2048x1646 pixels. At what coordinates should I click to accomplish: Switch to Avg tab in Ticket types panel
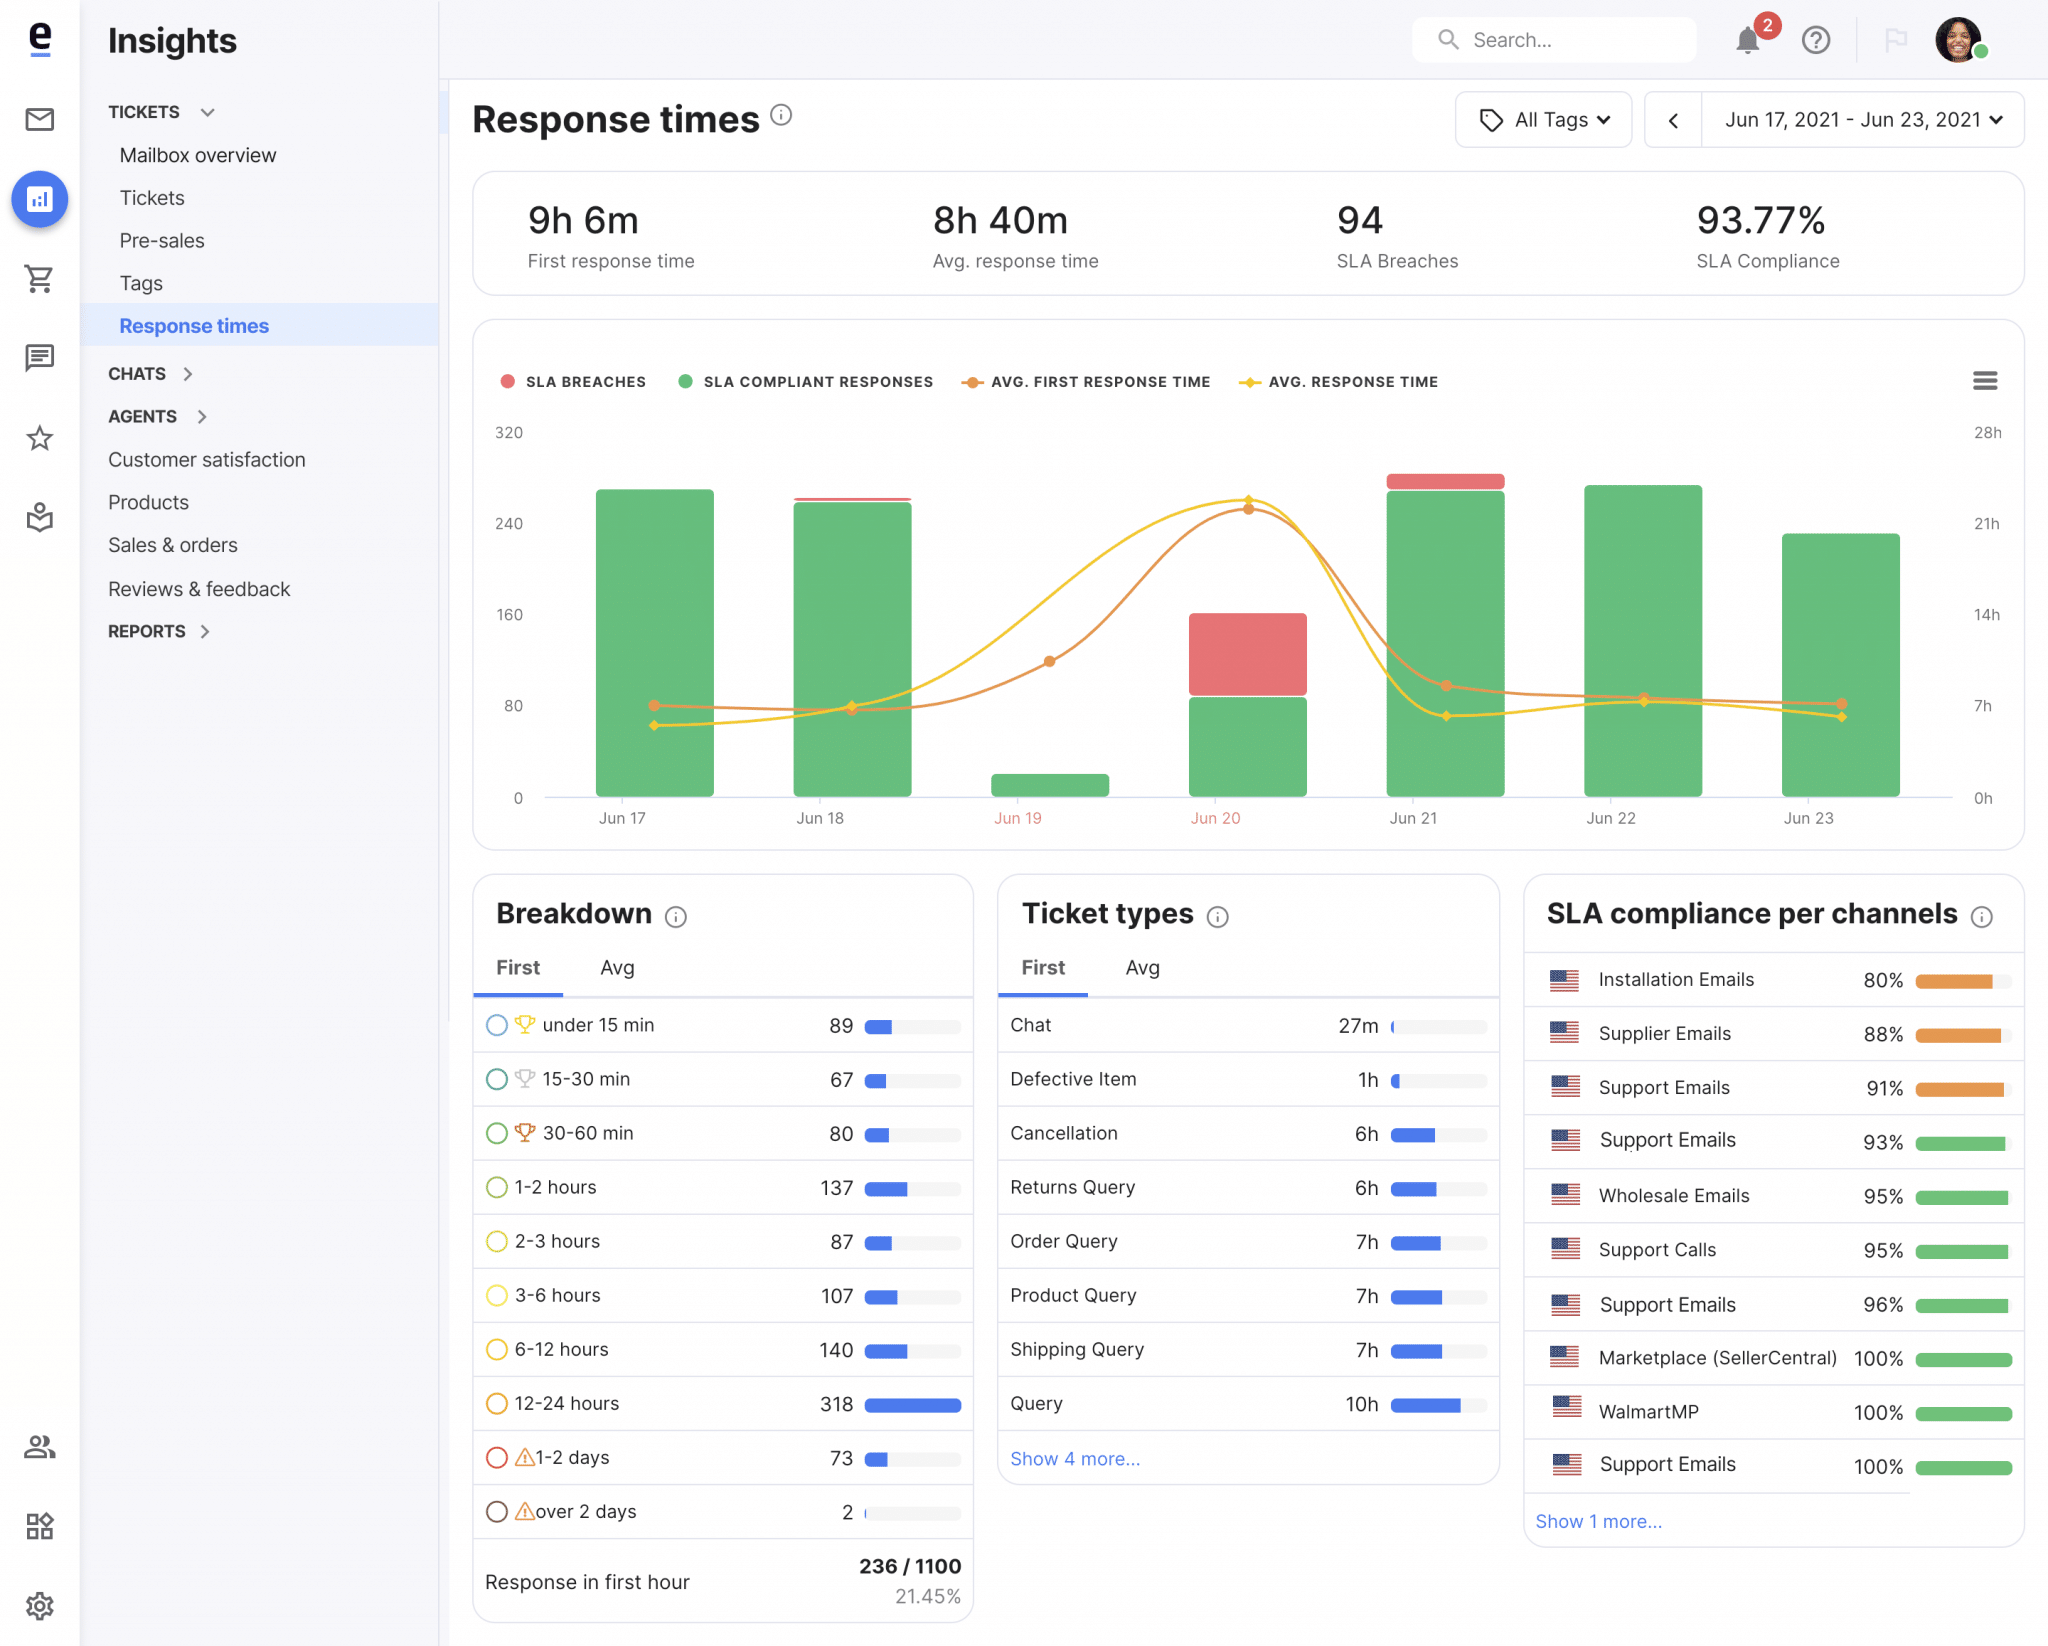tap(1142, 966)
